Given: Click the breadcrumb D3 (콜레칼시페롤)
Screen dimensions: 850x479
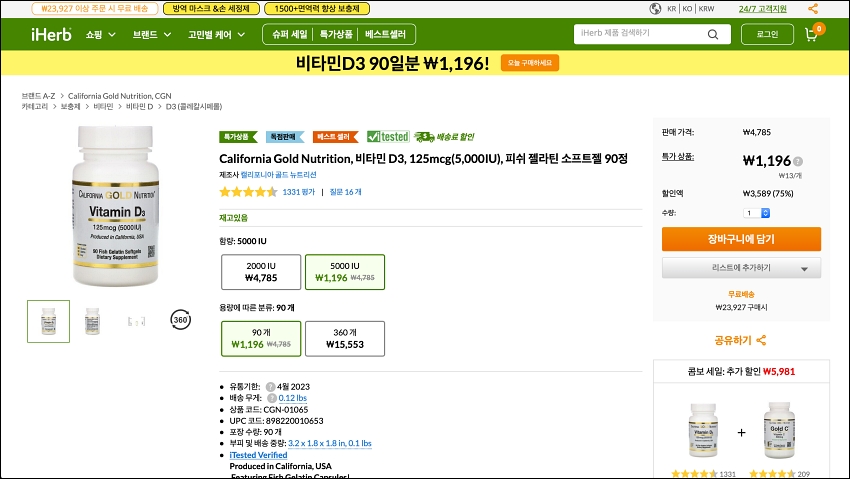Looking at the screenshot, I should click(x=194, y=107).
